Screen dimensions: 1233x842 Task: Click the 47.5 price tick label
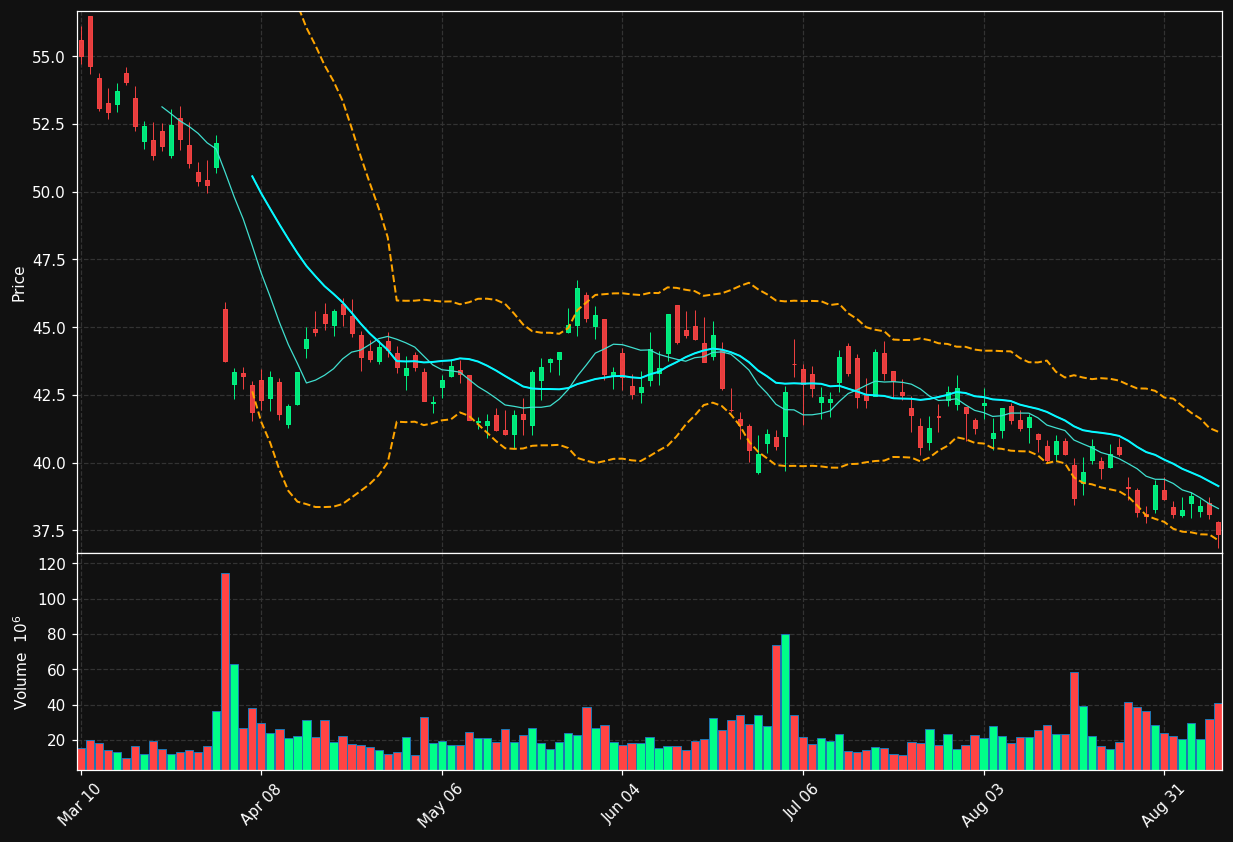point(49,260)
